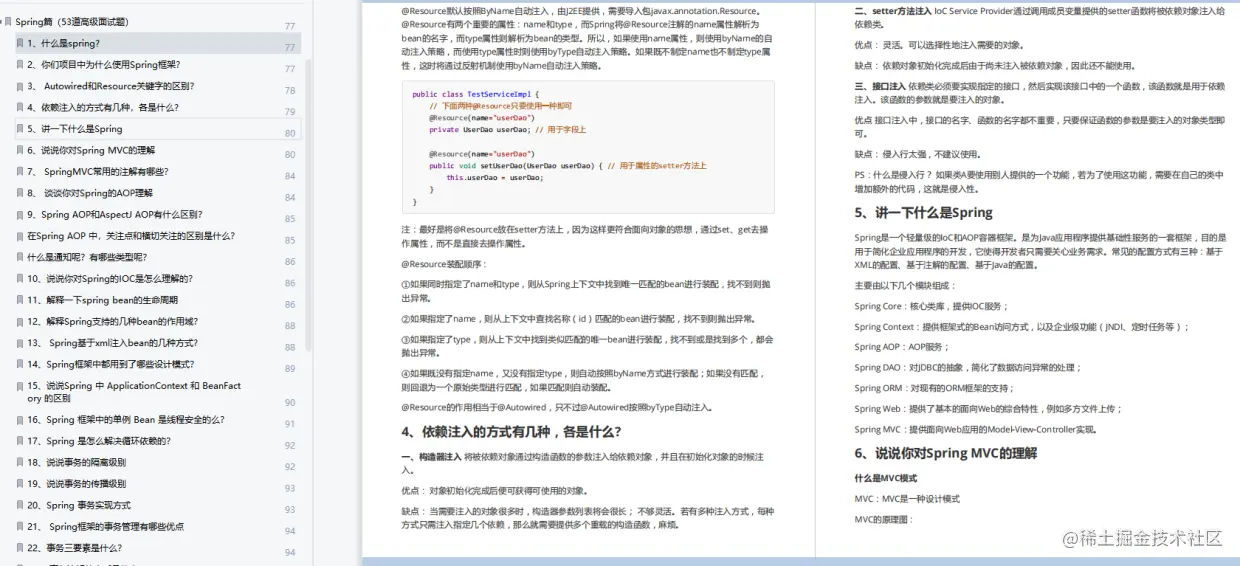Click page number 78 in bookmark list
1240x566 pixels.
coord(290,90)
